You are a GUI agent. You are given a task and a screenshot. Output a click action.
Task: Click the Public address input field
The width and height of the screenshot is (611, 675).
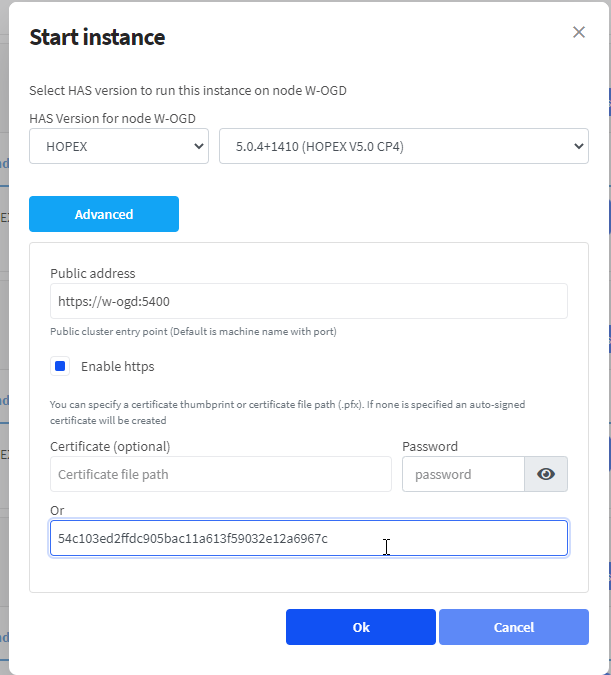tap(309, 301)
